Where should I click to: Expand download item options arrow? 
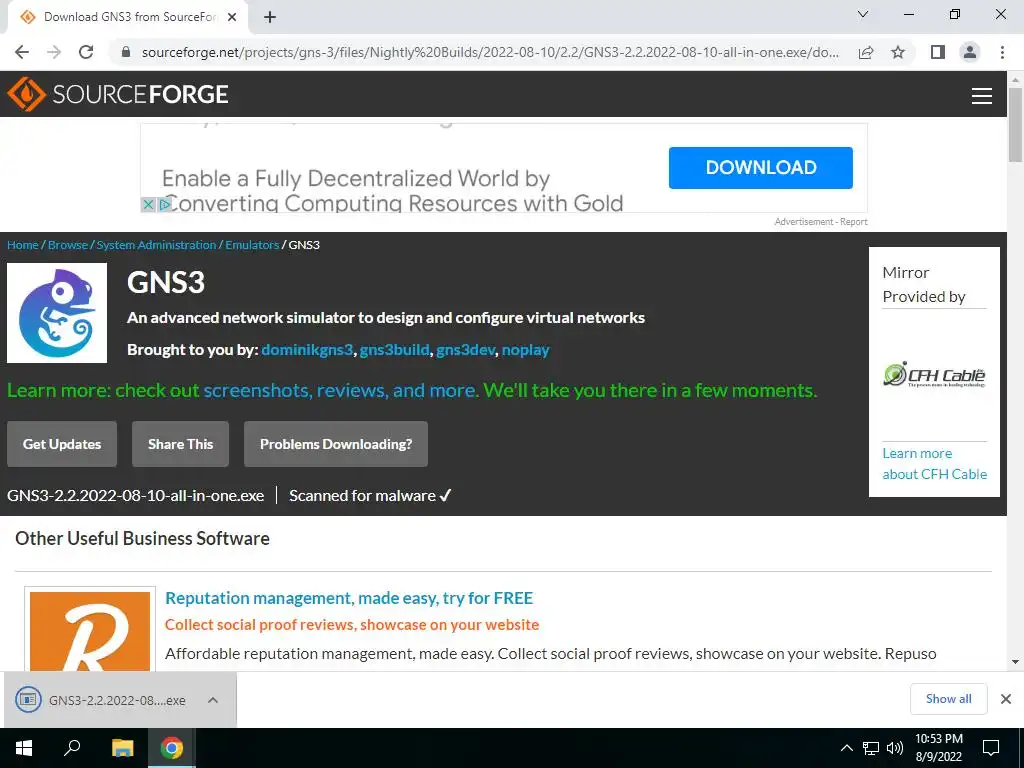[x=213, y=700]
